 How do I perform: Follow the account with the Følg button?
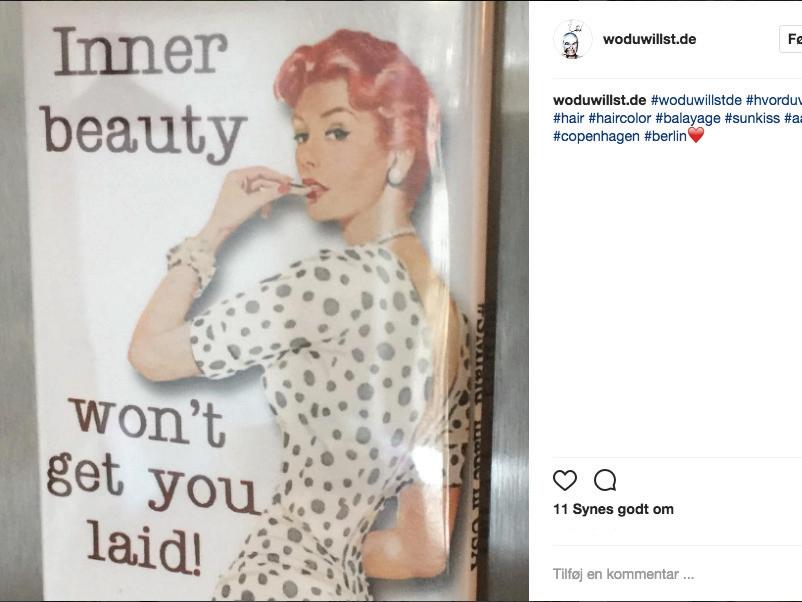click(791, 39)
